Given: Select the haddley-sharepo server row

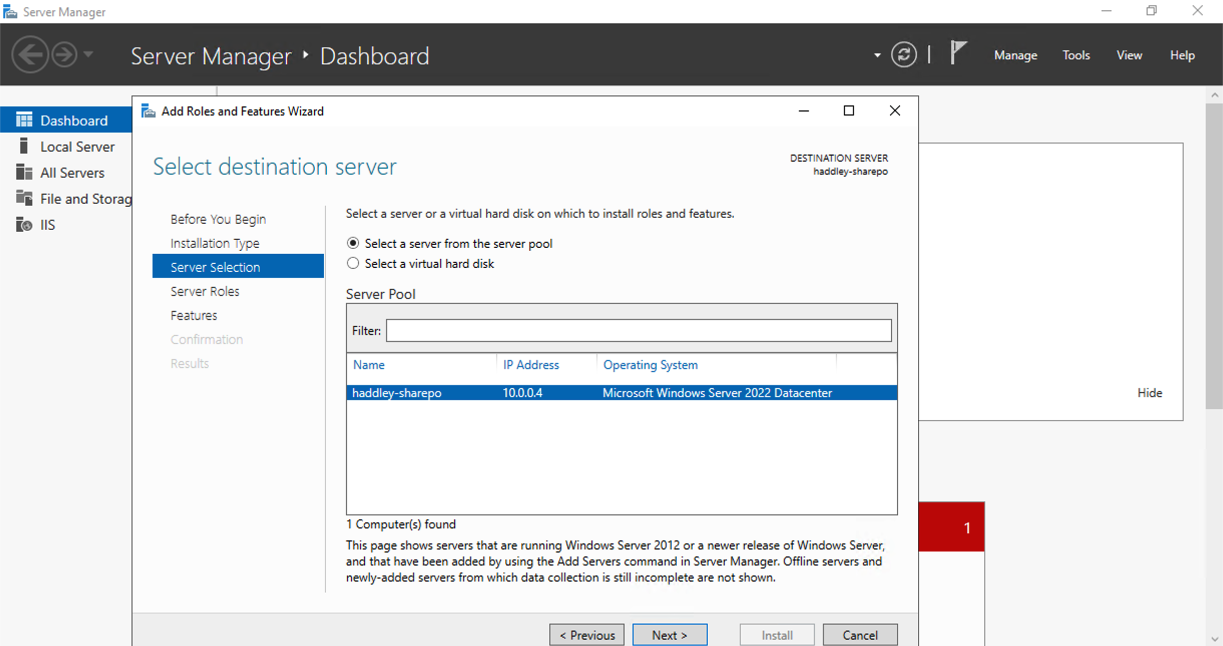Looking at the screenshot, I should [x=622, y=393].
